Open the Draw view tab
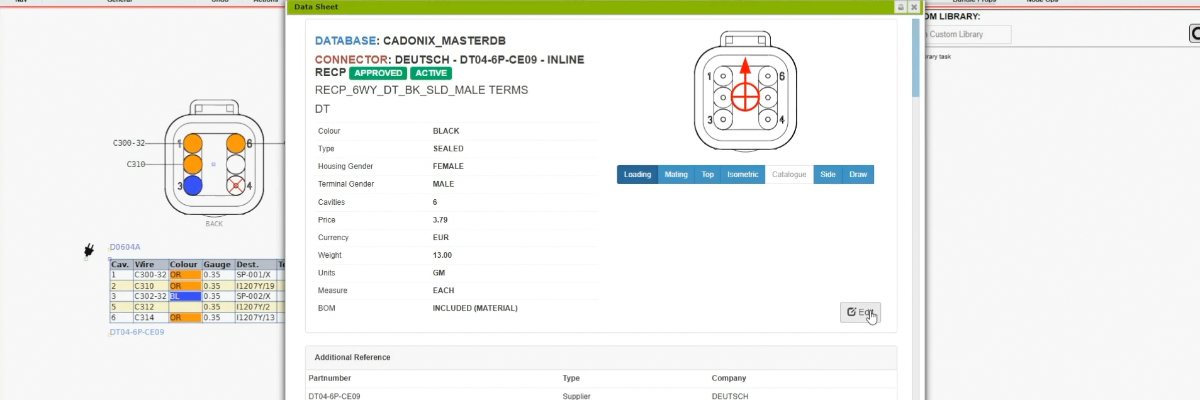 coord(858,174)
